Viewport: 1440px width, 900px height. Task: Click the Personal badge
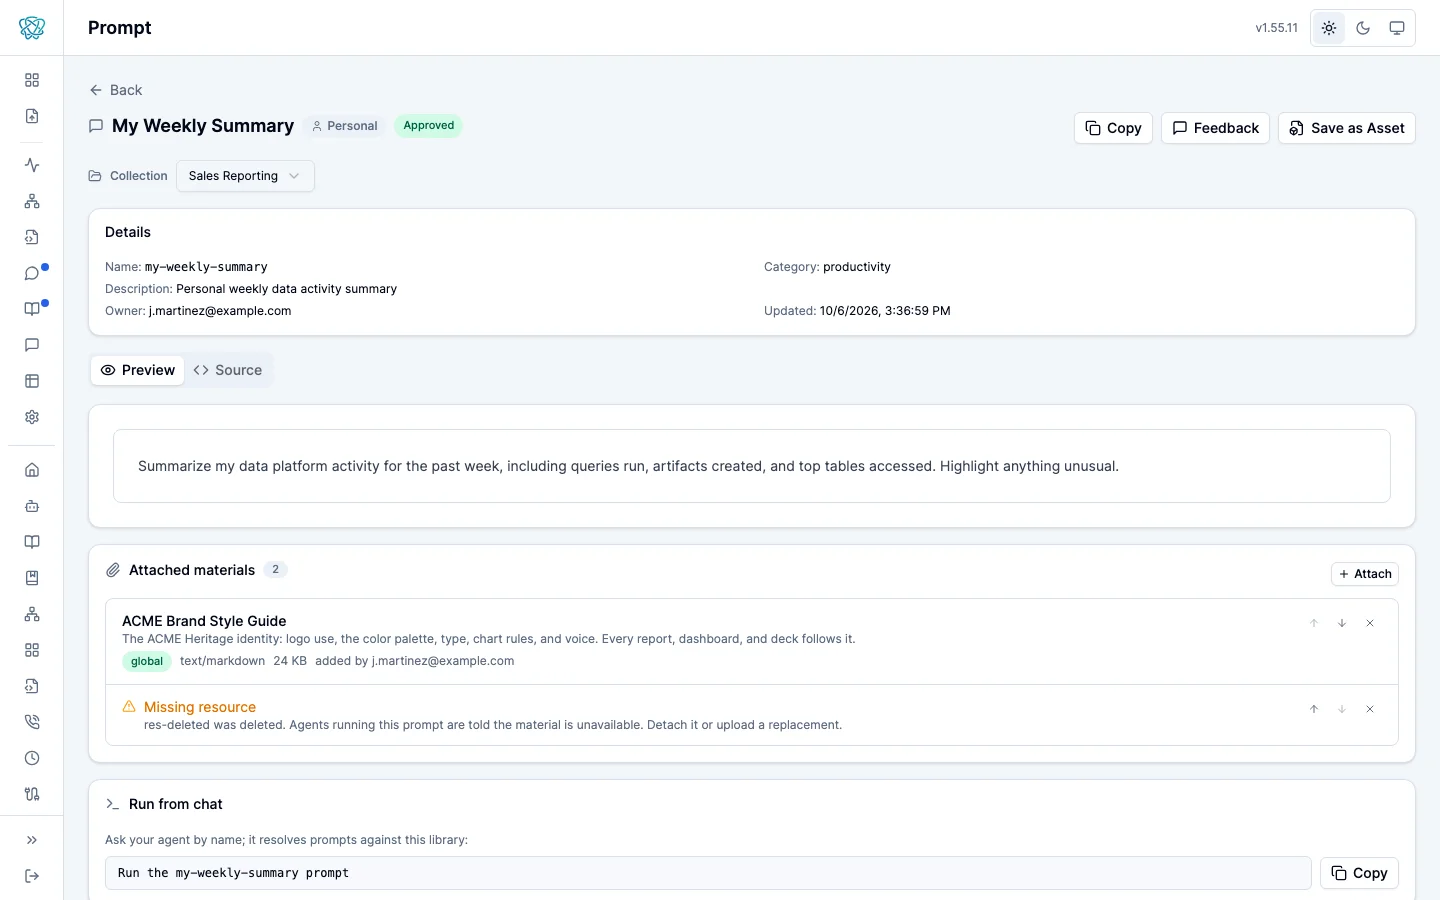pyautogui.click(x=344, y=126)
